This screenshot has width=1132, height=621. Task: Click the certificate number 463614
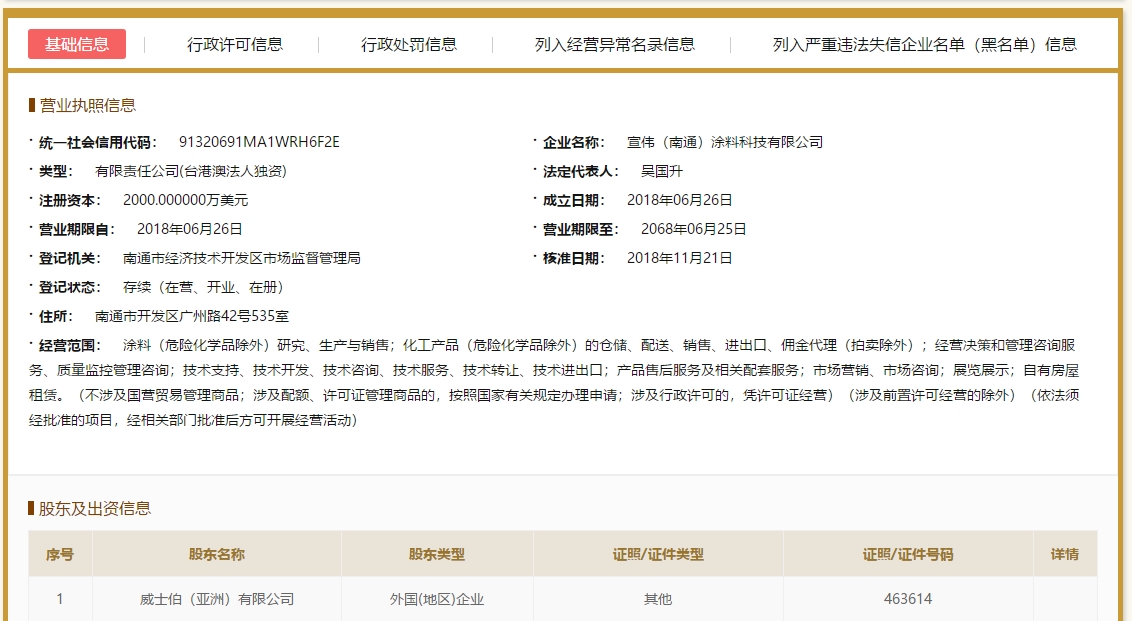(x=908, y=599)
